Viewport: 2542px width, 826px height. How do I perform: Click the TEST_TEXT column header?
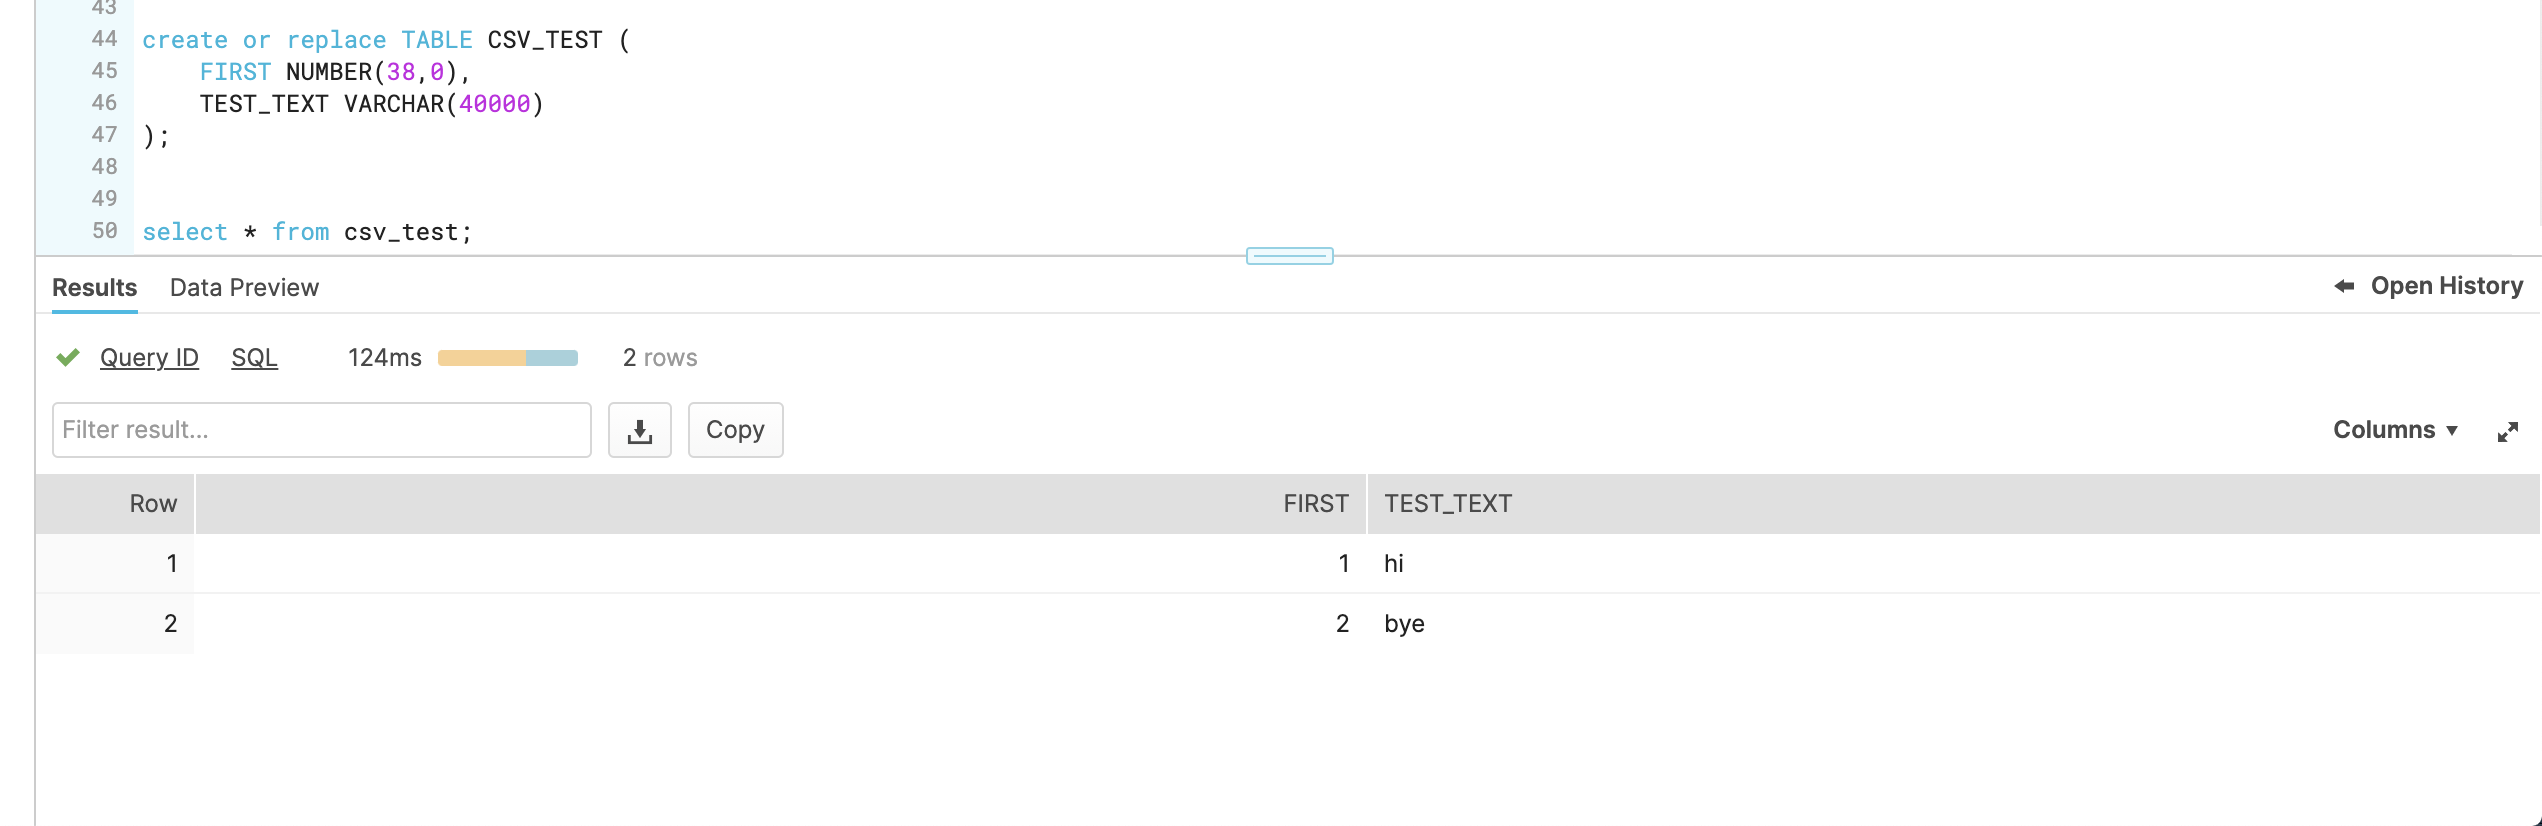[1447, 504]
